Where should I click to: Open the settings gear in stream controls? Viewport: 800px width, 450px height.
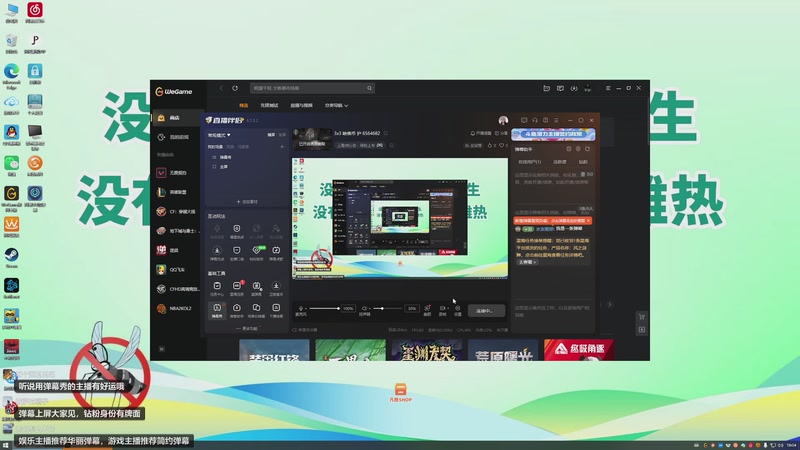pyautogui.click(x=458, y=310)
